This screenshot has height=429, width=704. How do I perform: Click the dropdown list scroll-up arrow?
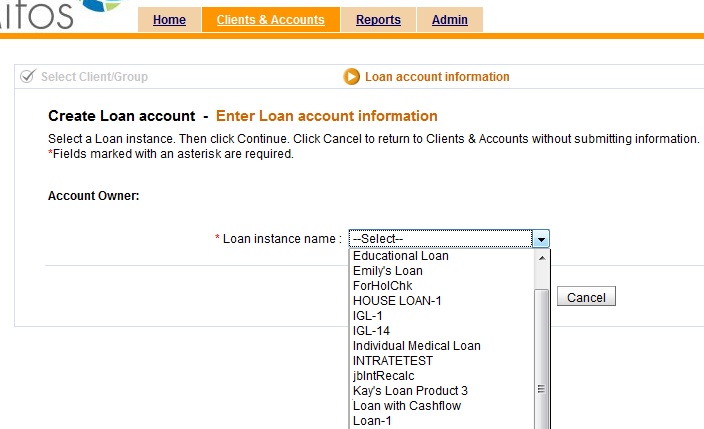542,256
